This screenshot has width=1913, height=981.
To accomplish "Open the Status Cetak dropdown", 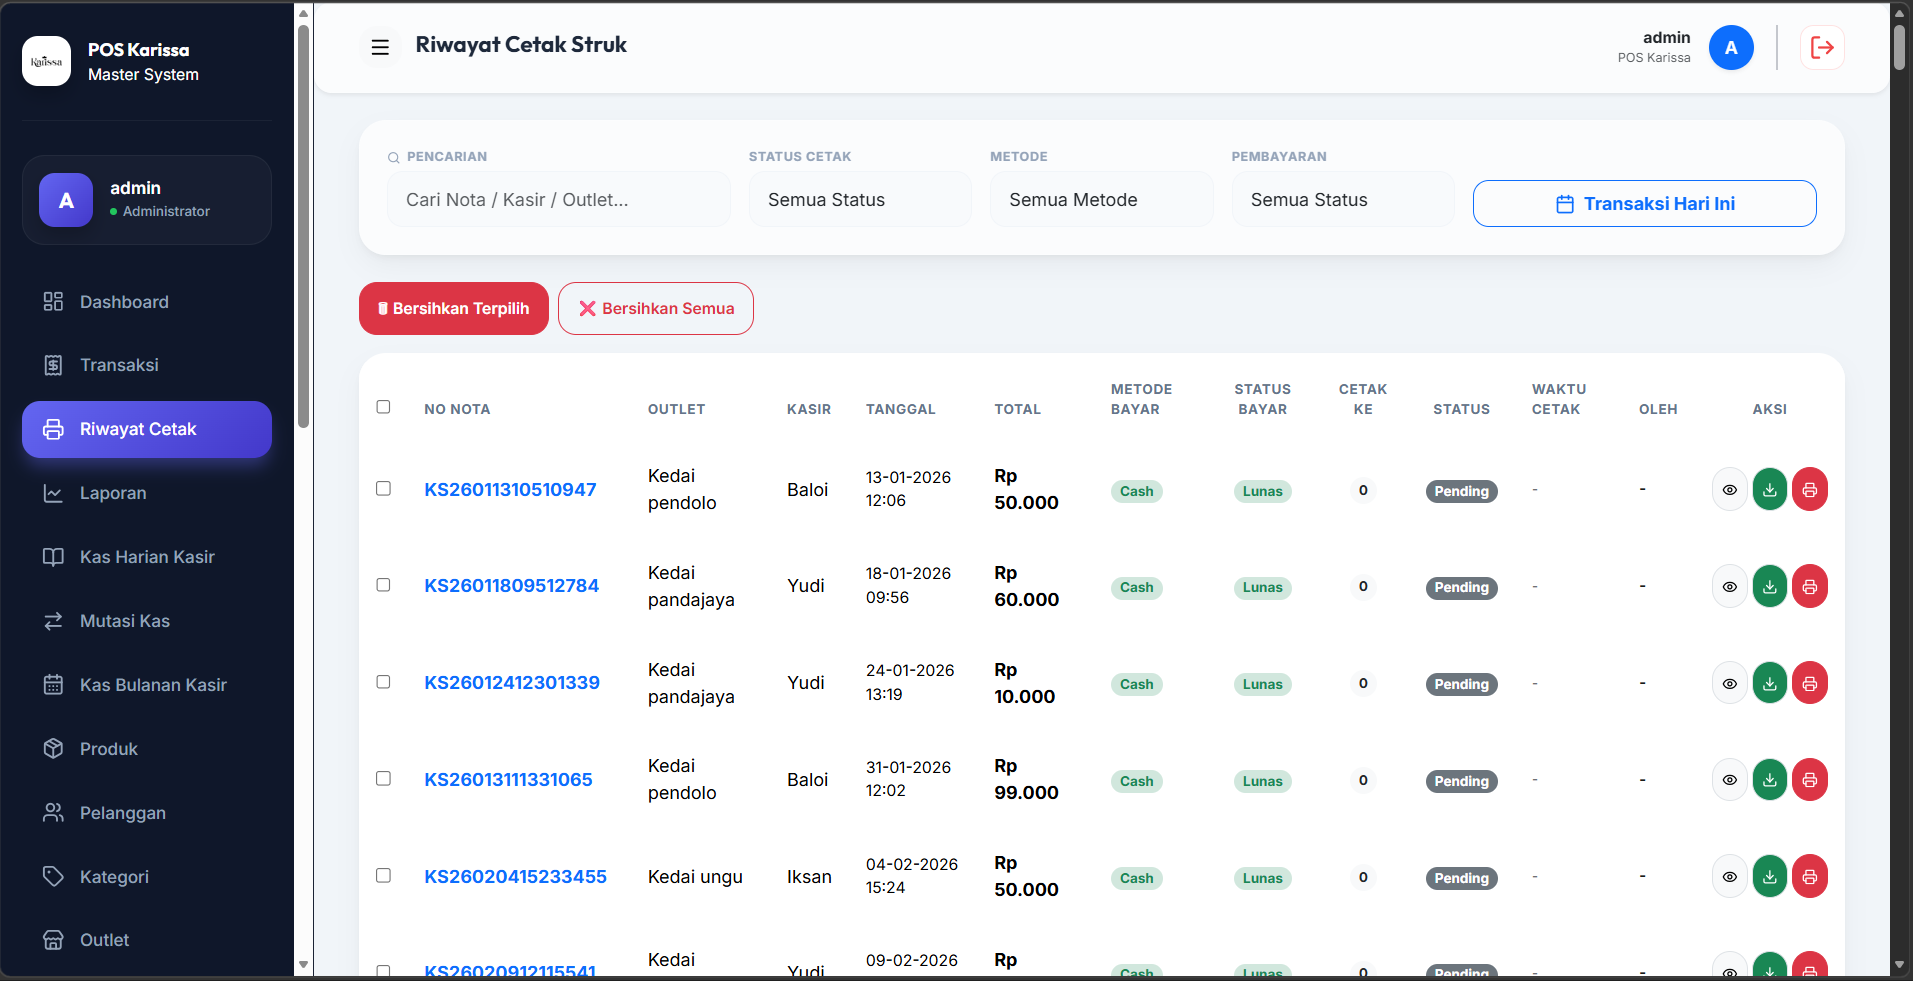I will click(860, 199).
